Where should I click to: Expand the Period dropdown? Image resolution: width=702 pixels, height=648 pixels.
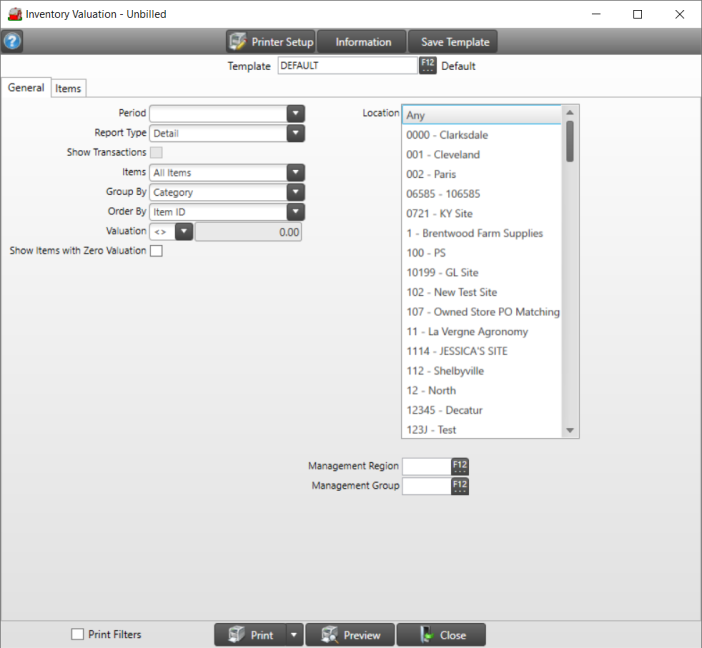(295, 113)
